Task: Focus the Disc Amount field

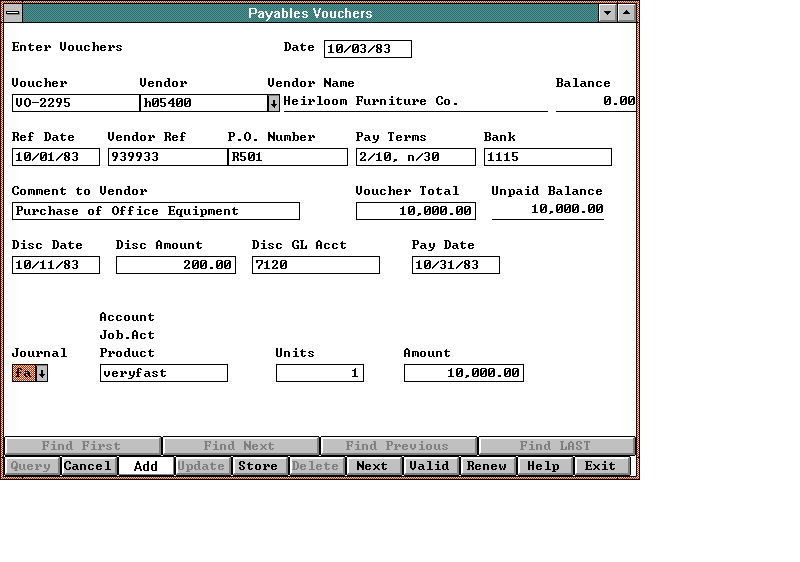Action: coord(175,265)
